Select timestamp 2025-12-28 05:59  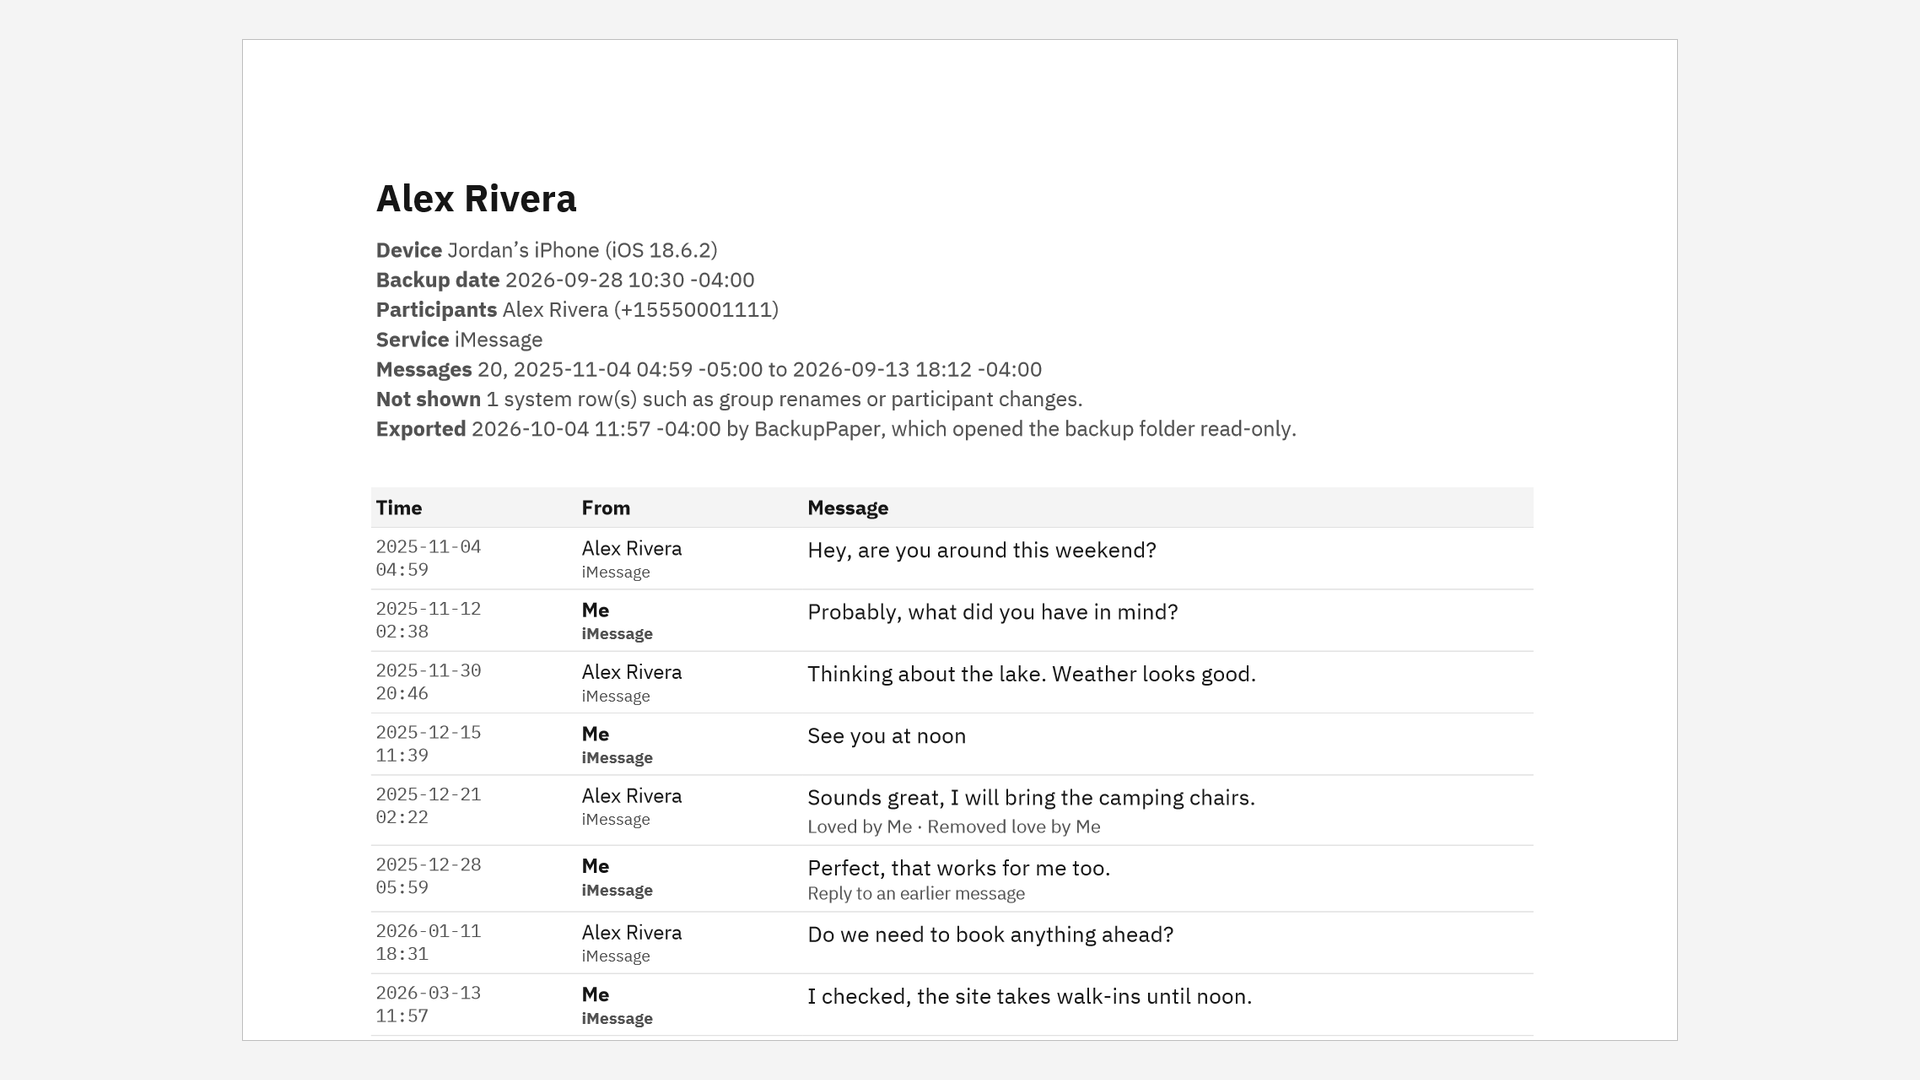point(428,876)
